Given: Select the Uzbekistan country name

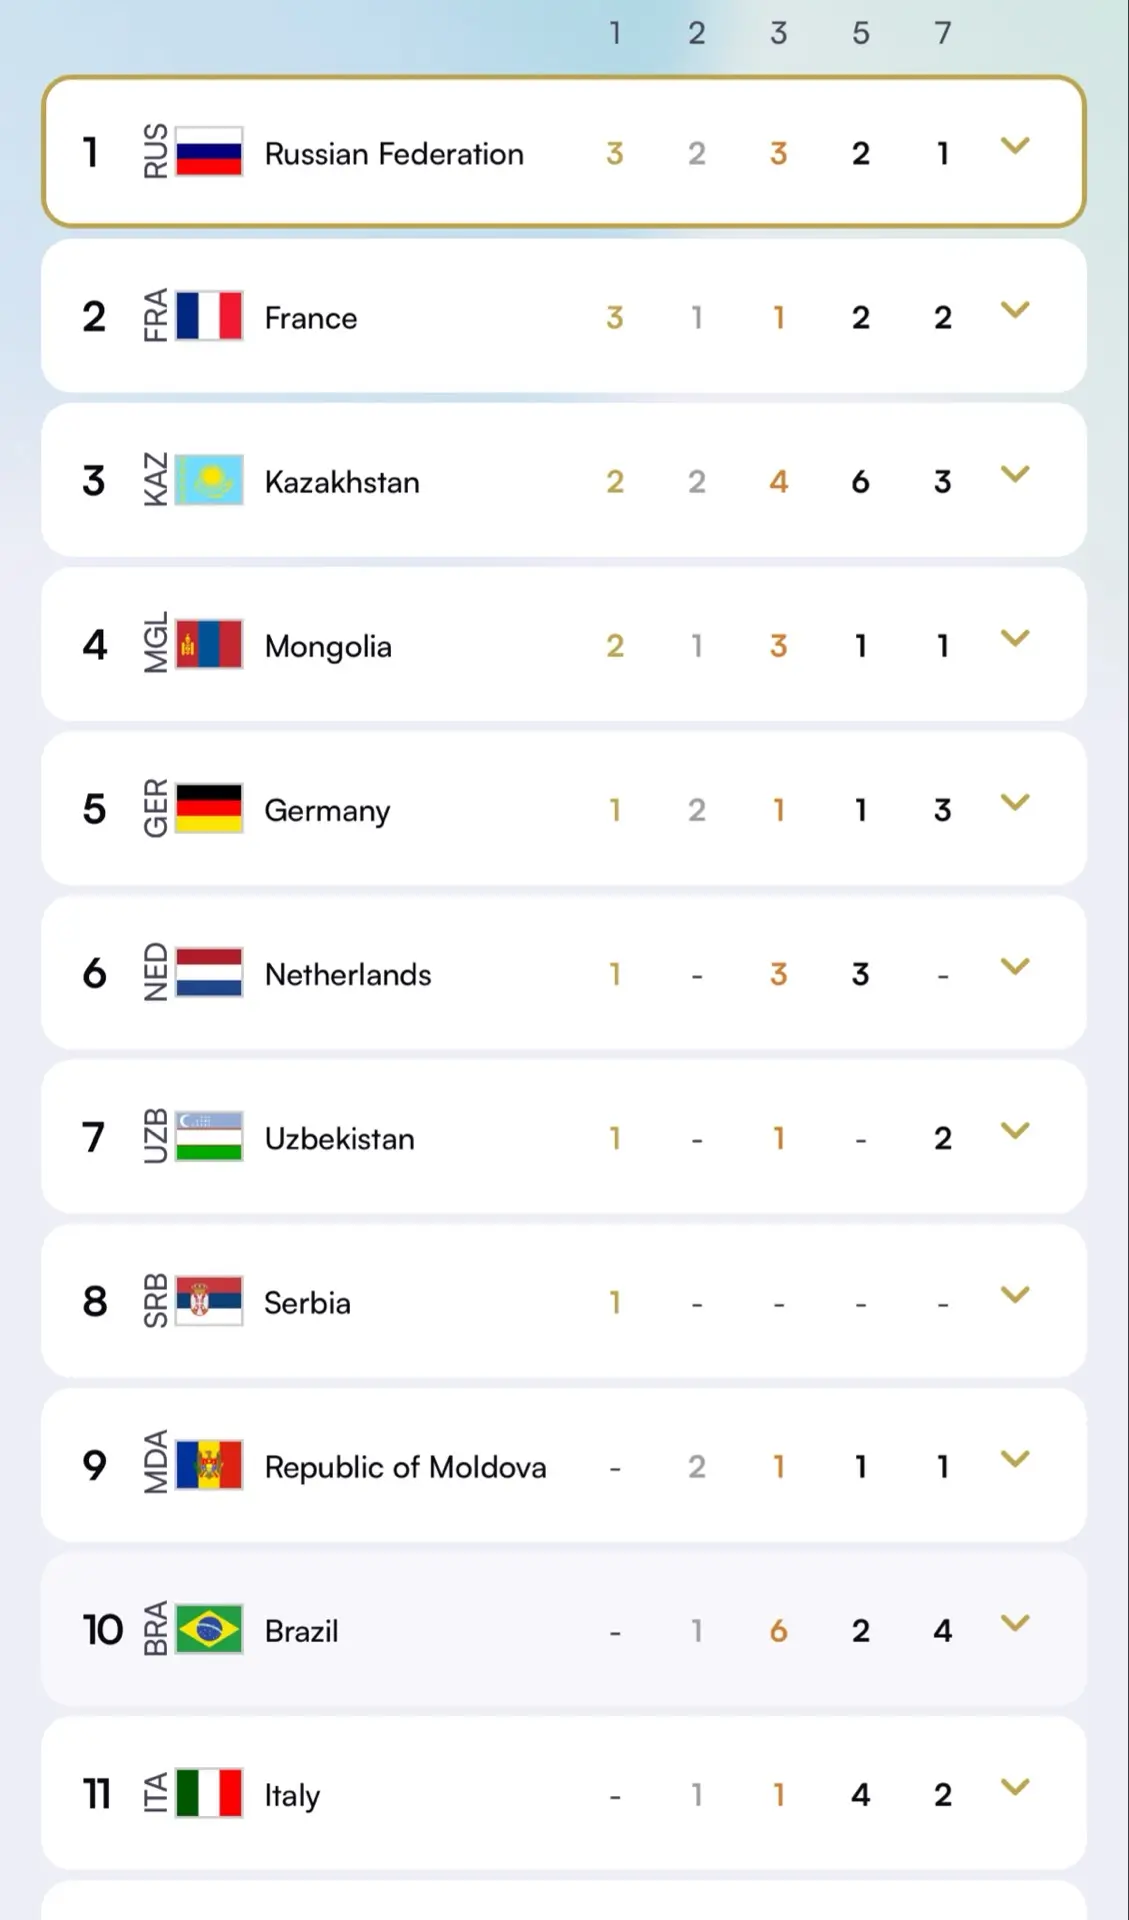Looking at the screenshot, I should [339, 1139].
